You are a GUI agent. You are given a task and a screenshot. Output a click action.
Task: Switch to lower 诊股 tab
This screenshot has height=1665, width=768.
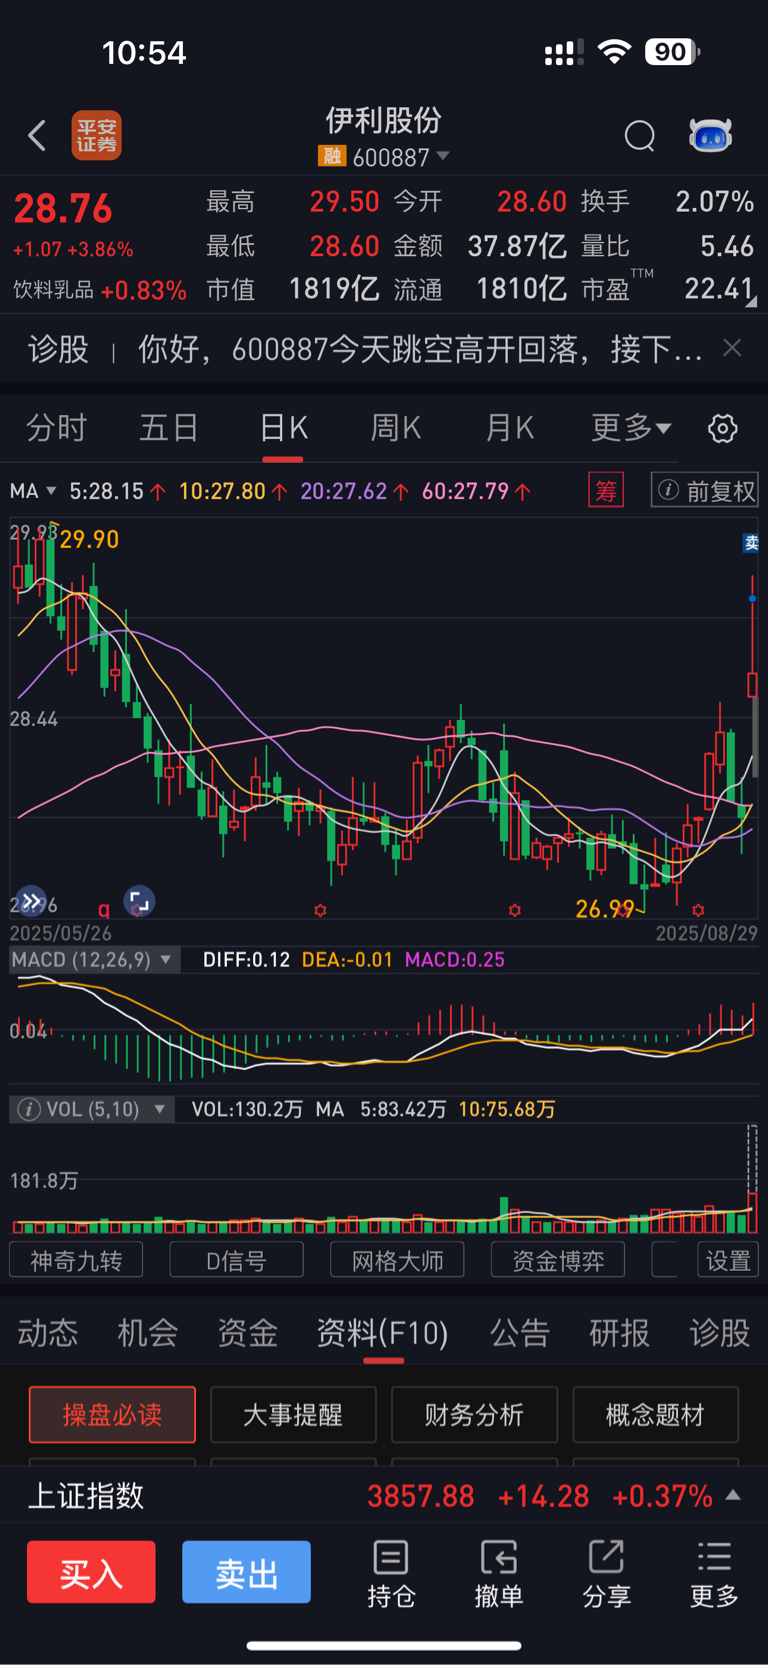click(x=720, y=1333)
